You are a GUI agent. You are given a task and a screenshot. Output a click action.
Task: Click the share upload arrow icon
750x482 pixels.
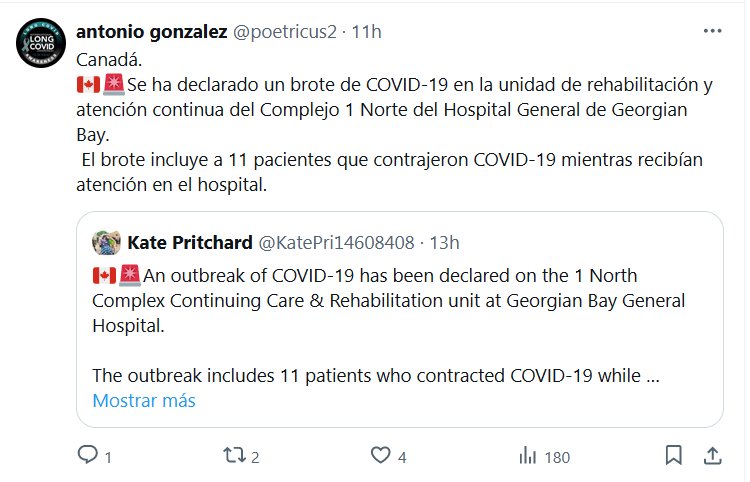(x=712, y=456)
